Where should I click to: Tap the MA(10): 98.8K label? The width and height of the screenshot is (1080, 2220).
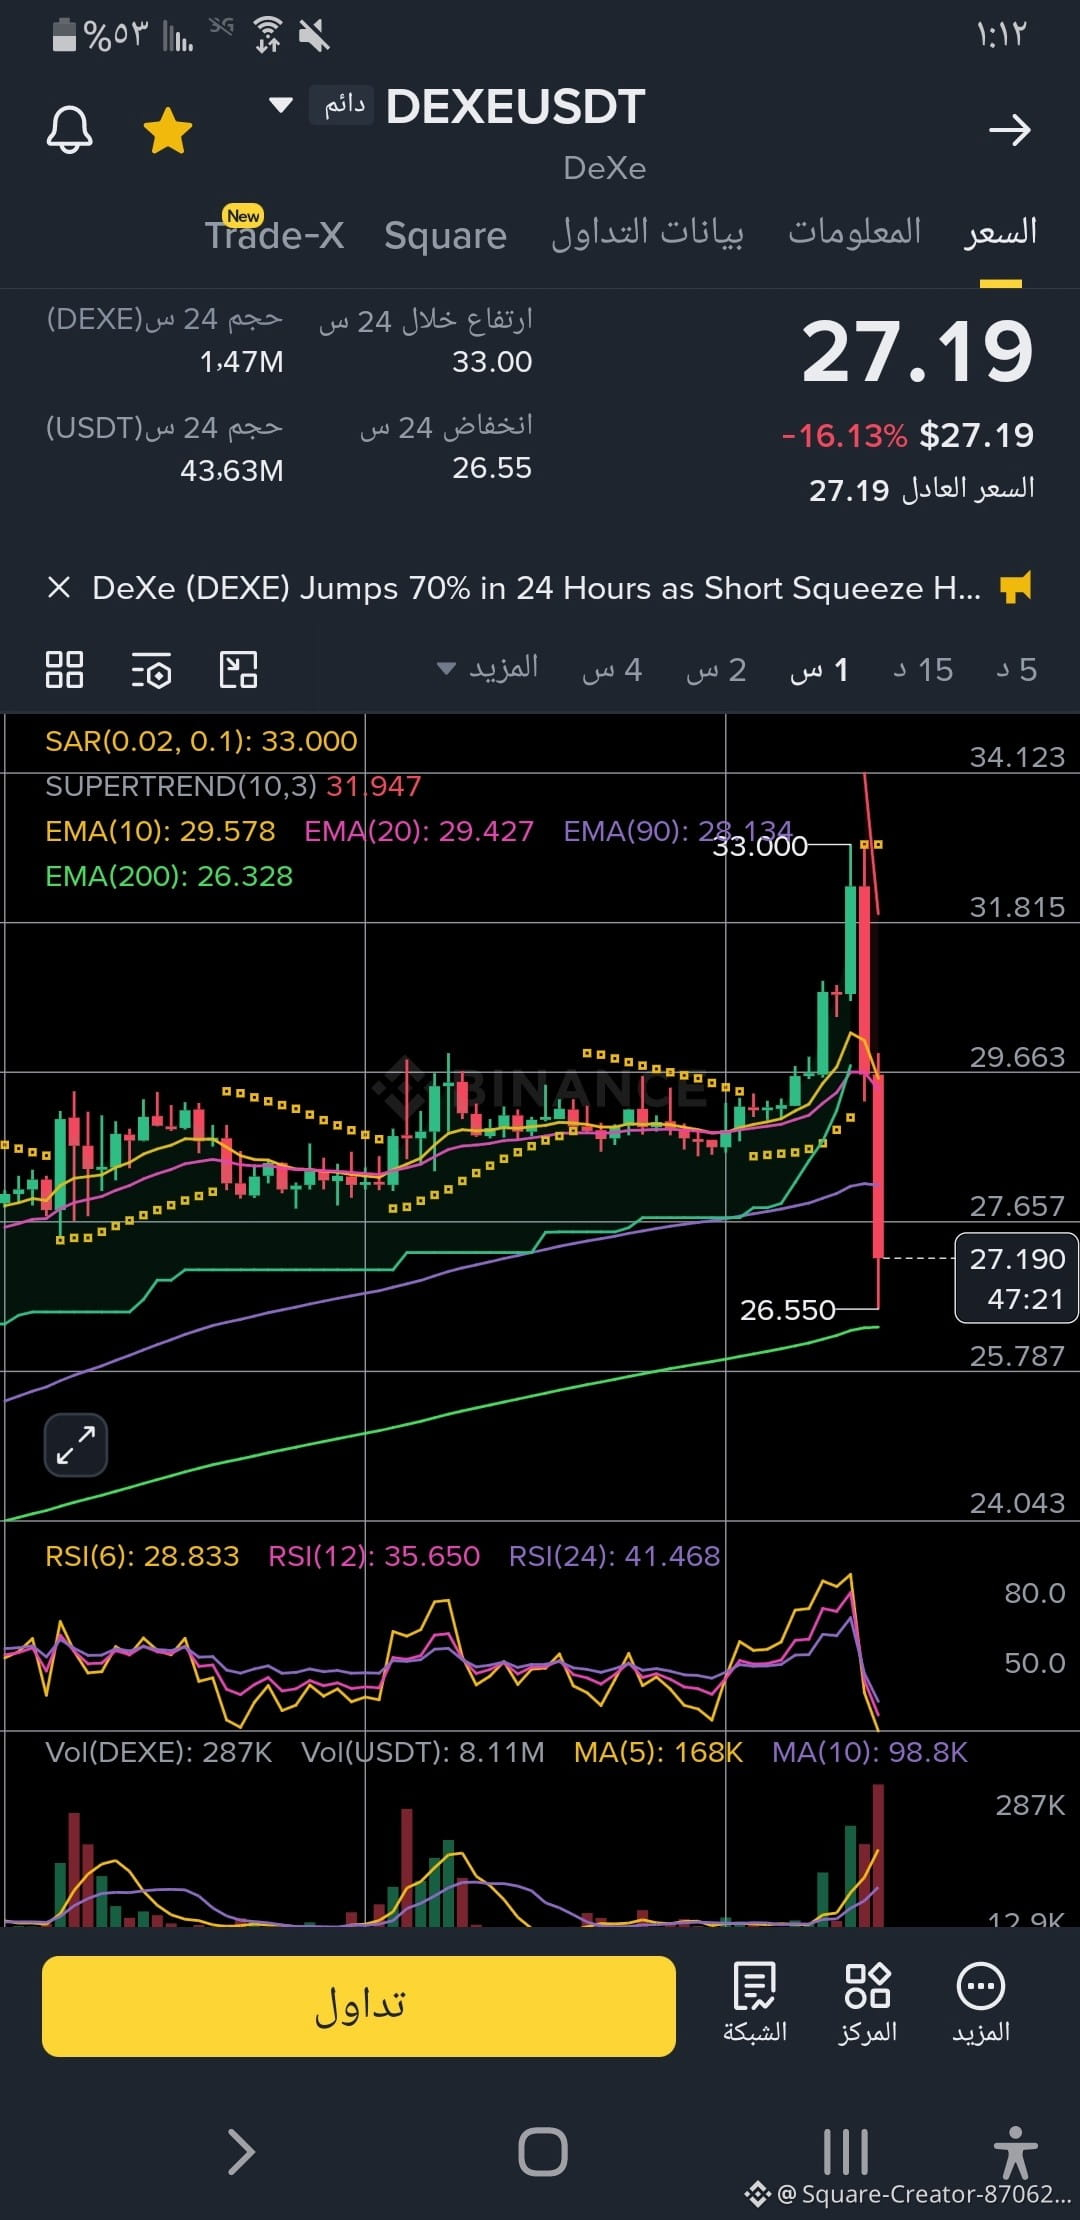870,1752
